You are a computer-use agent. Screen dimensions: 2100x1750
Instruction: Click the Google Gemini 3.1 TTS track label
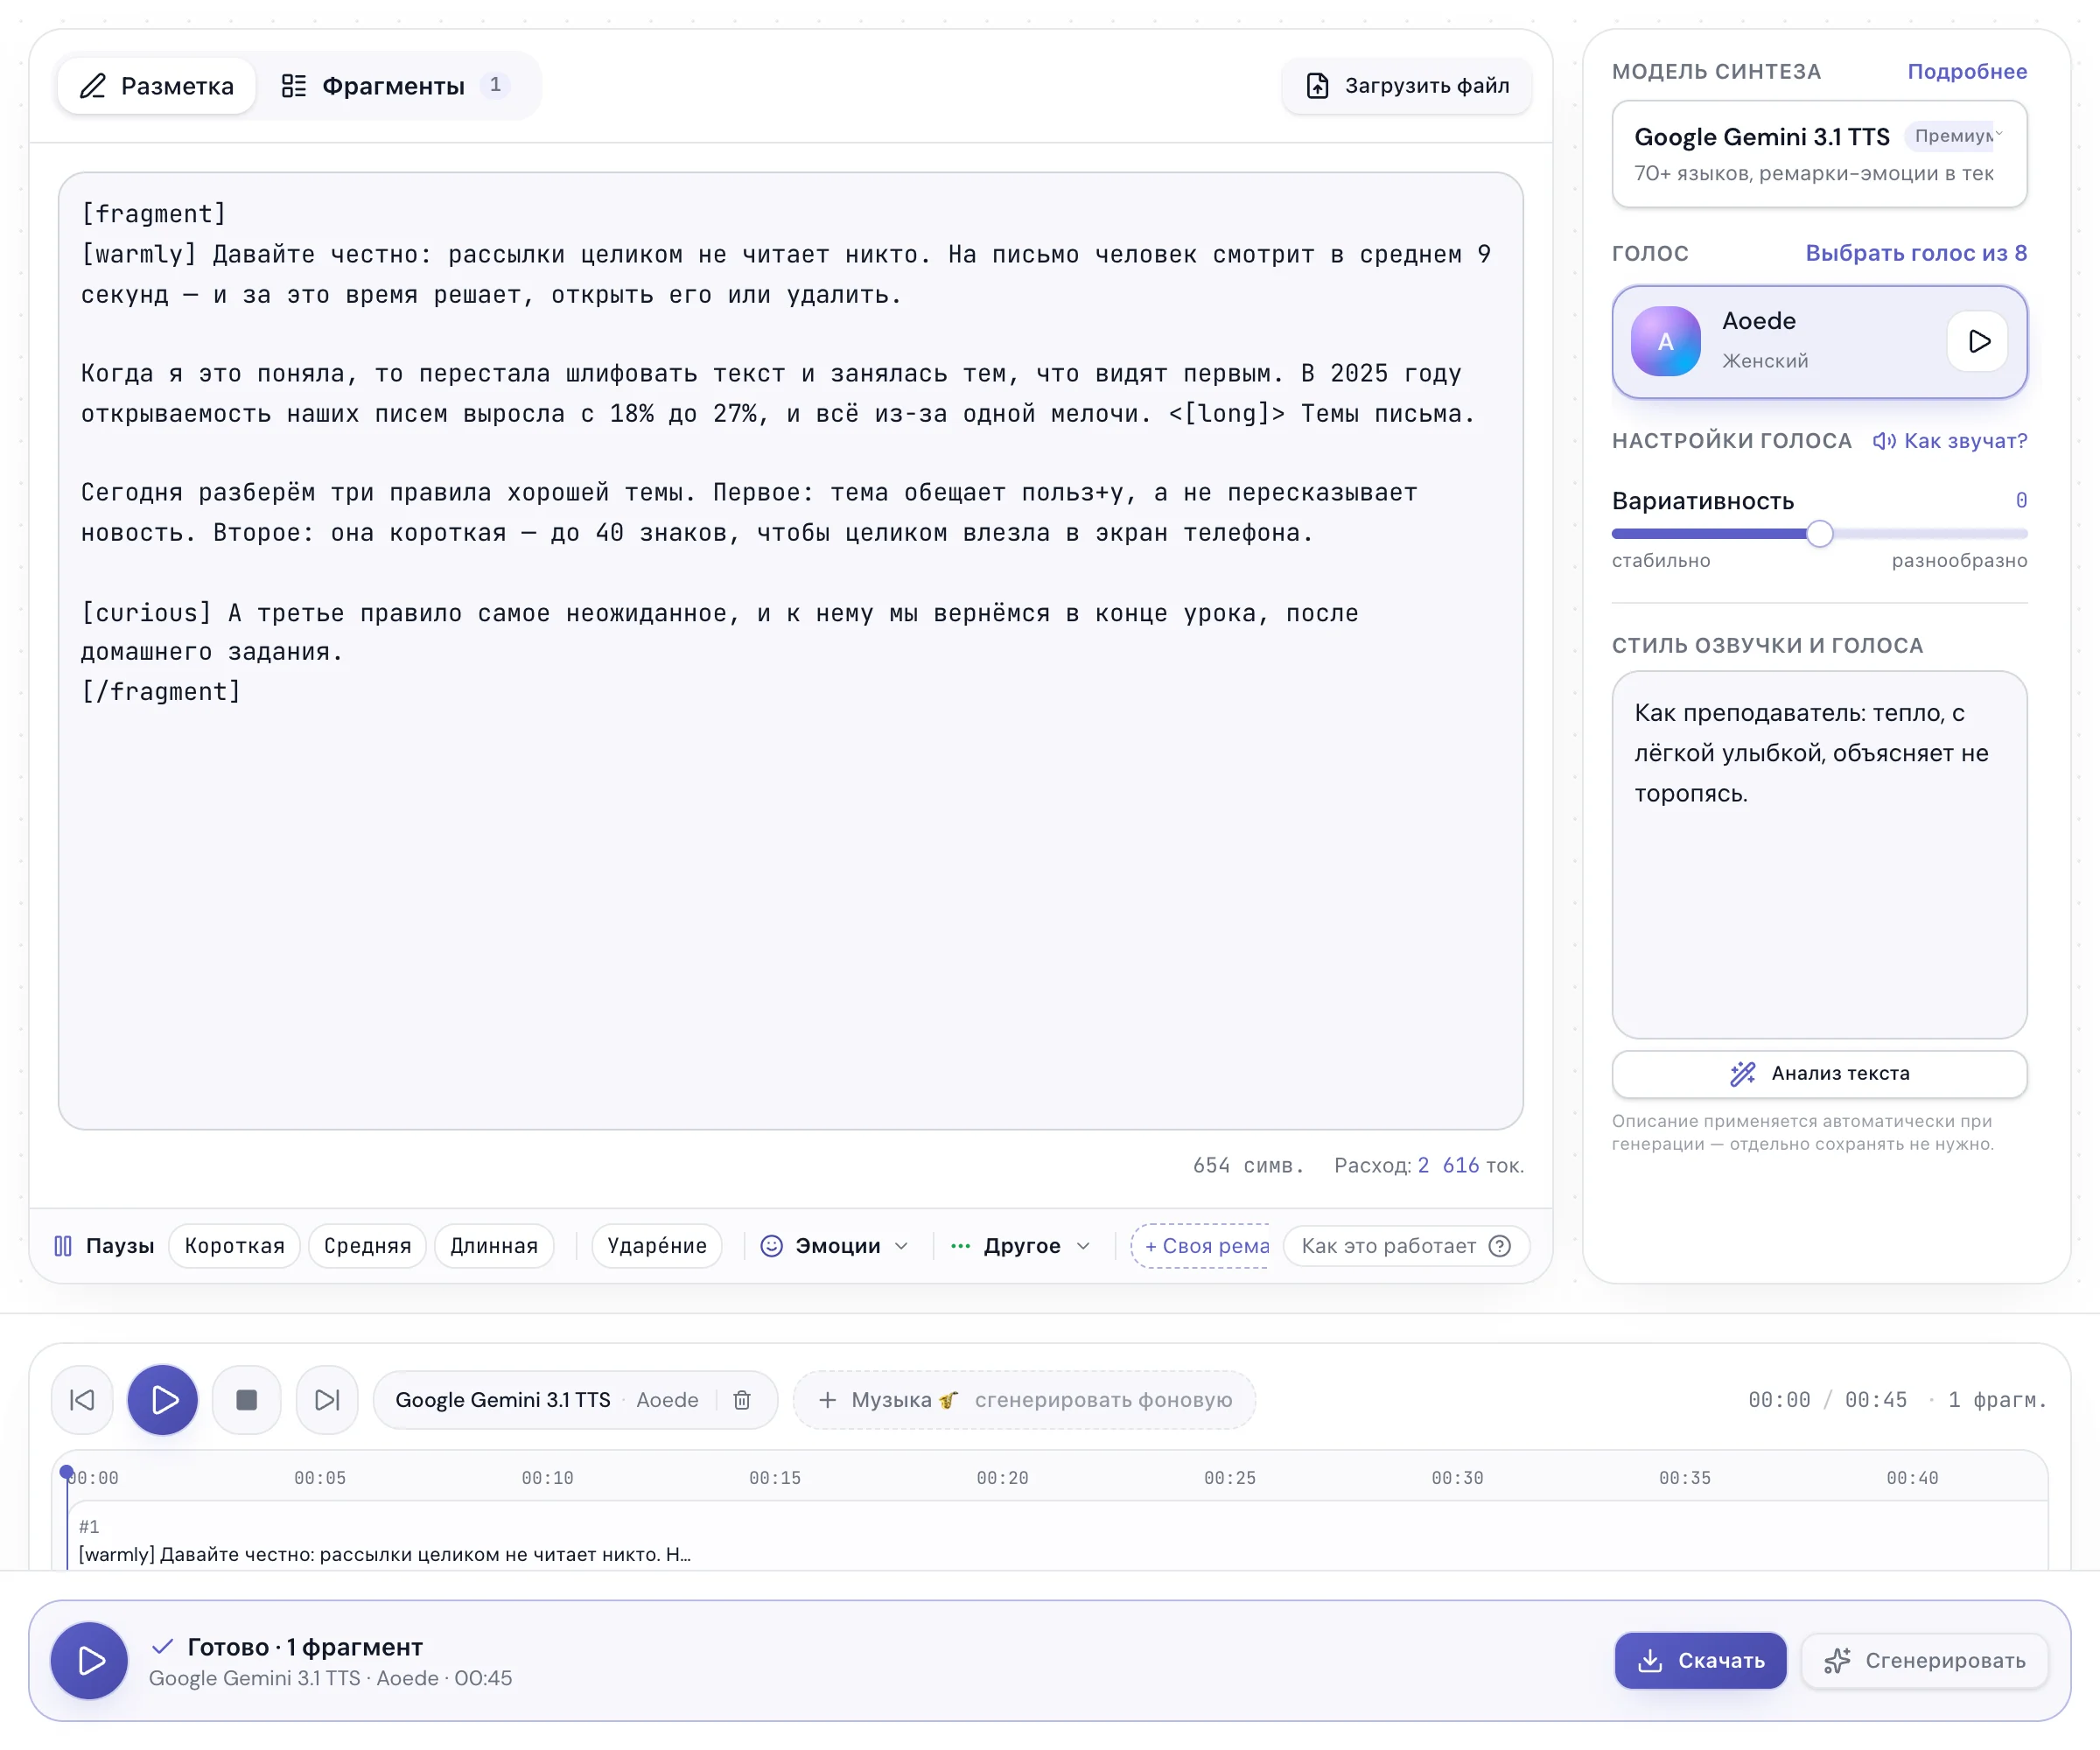(502, 1400)
